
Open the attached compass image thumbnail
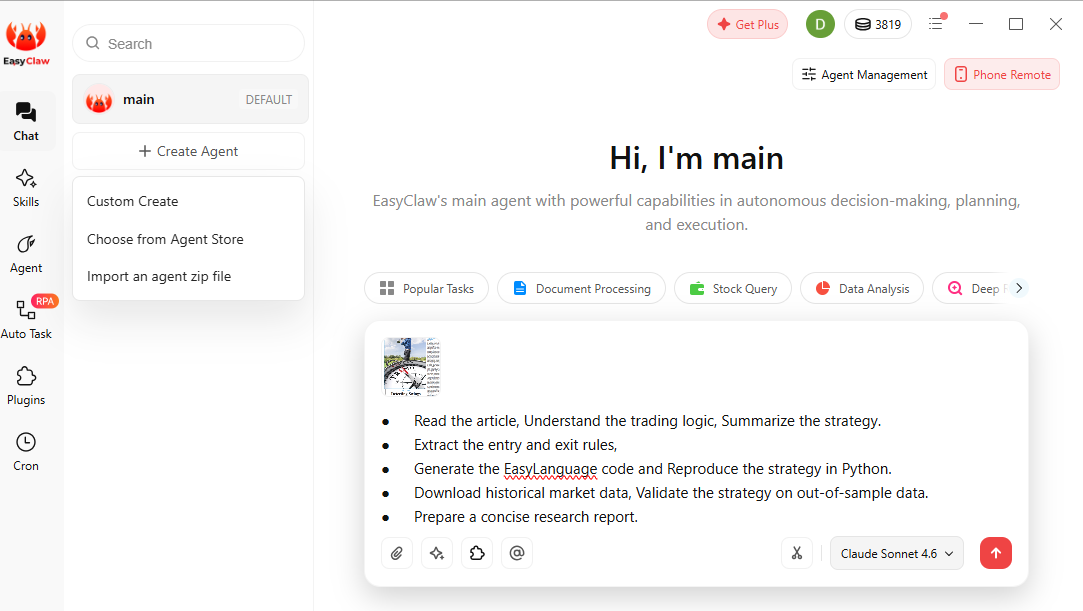411,367
